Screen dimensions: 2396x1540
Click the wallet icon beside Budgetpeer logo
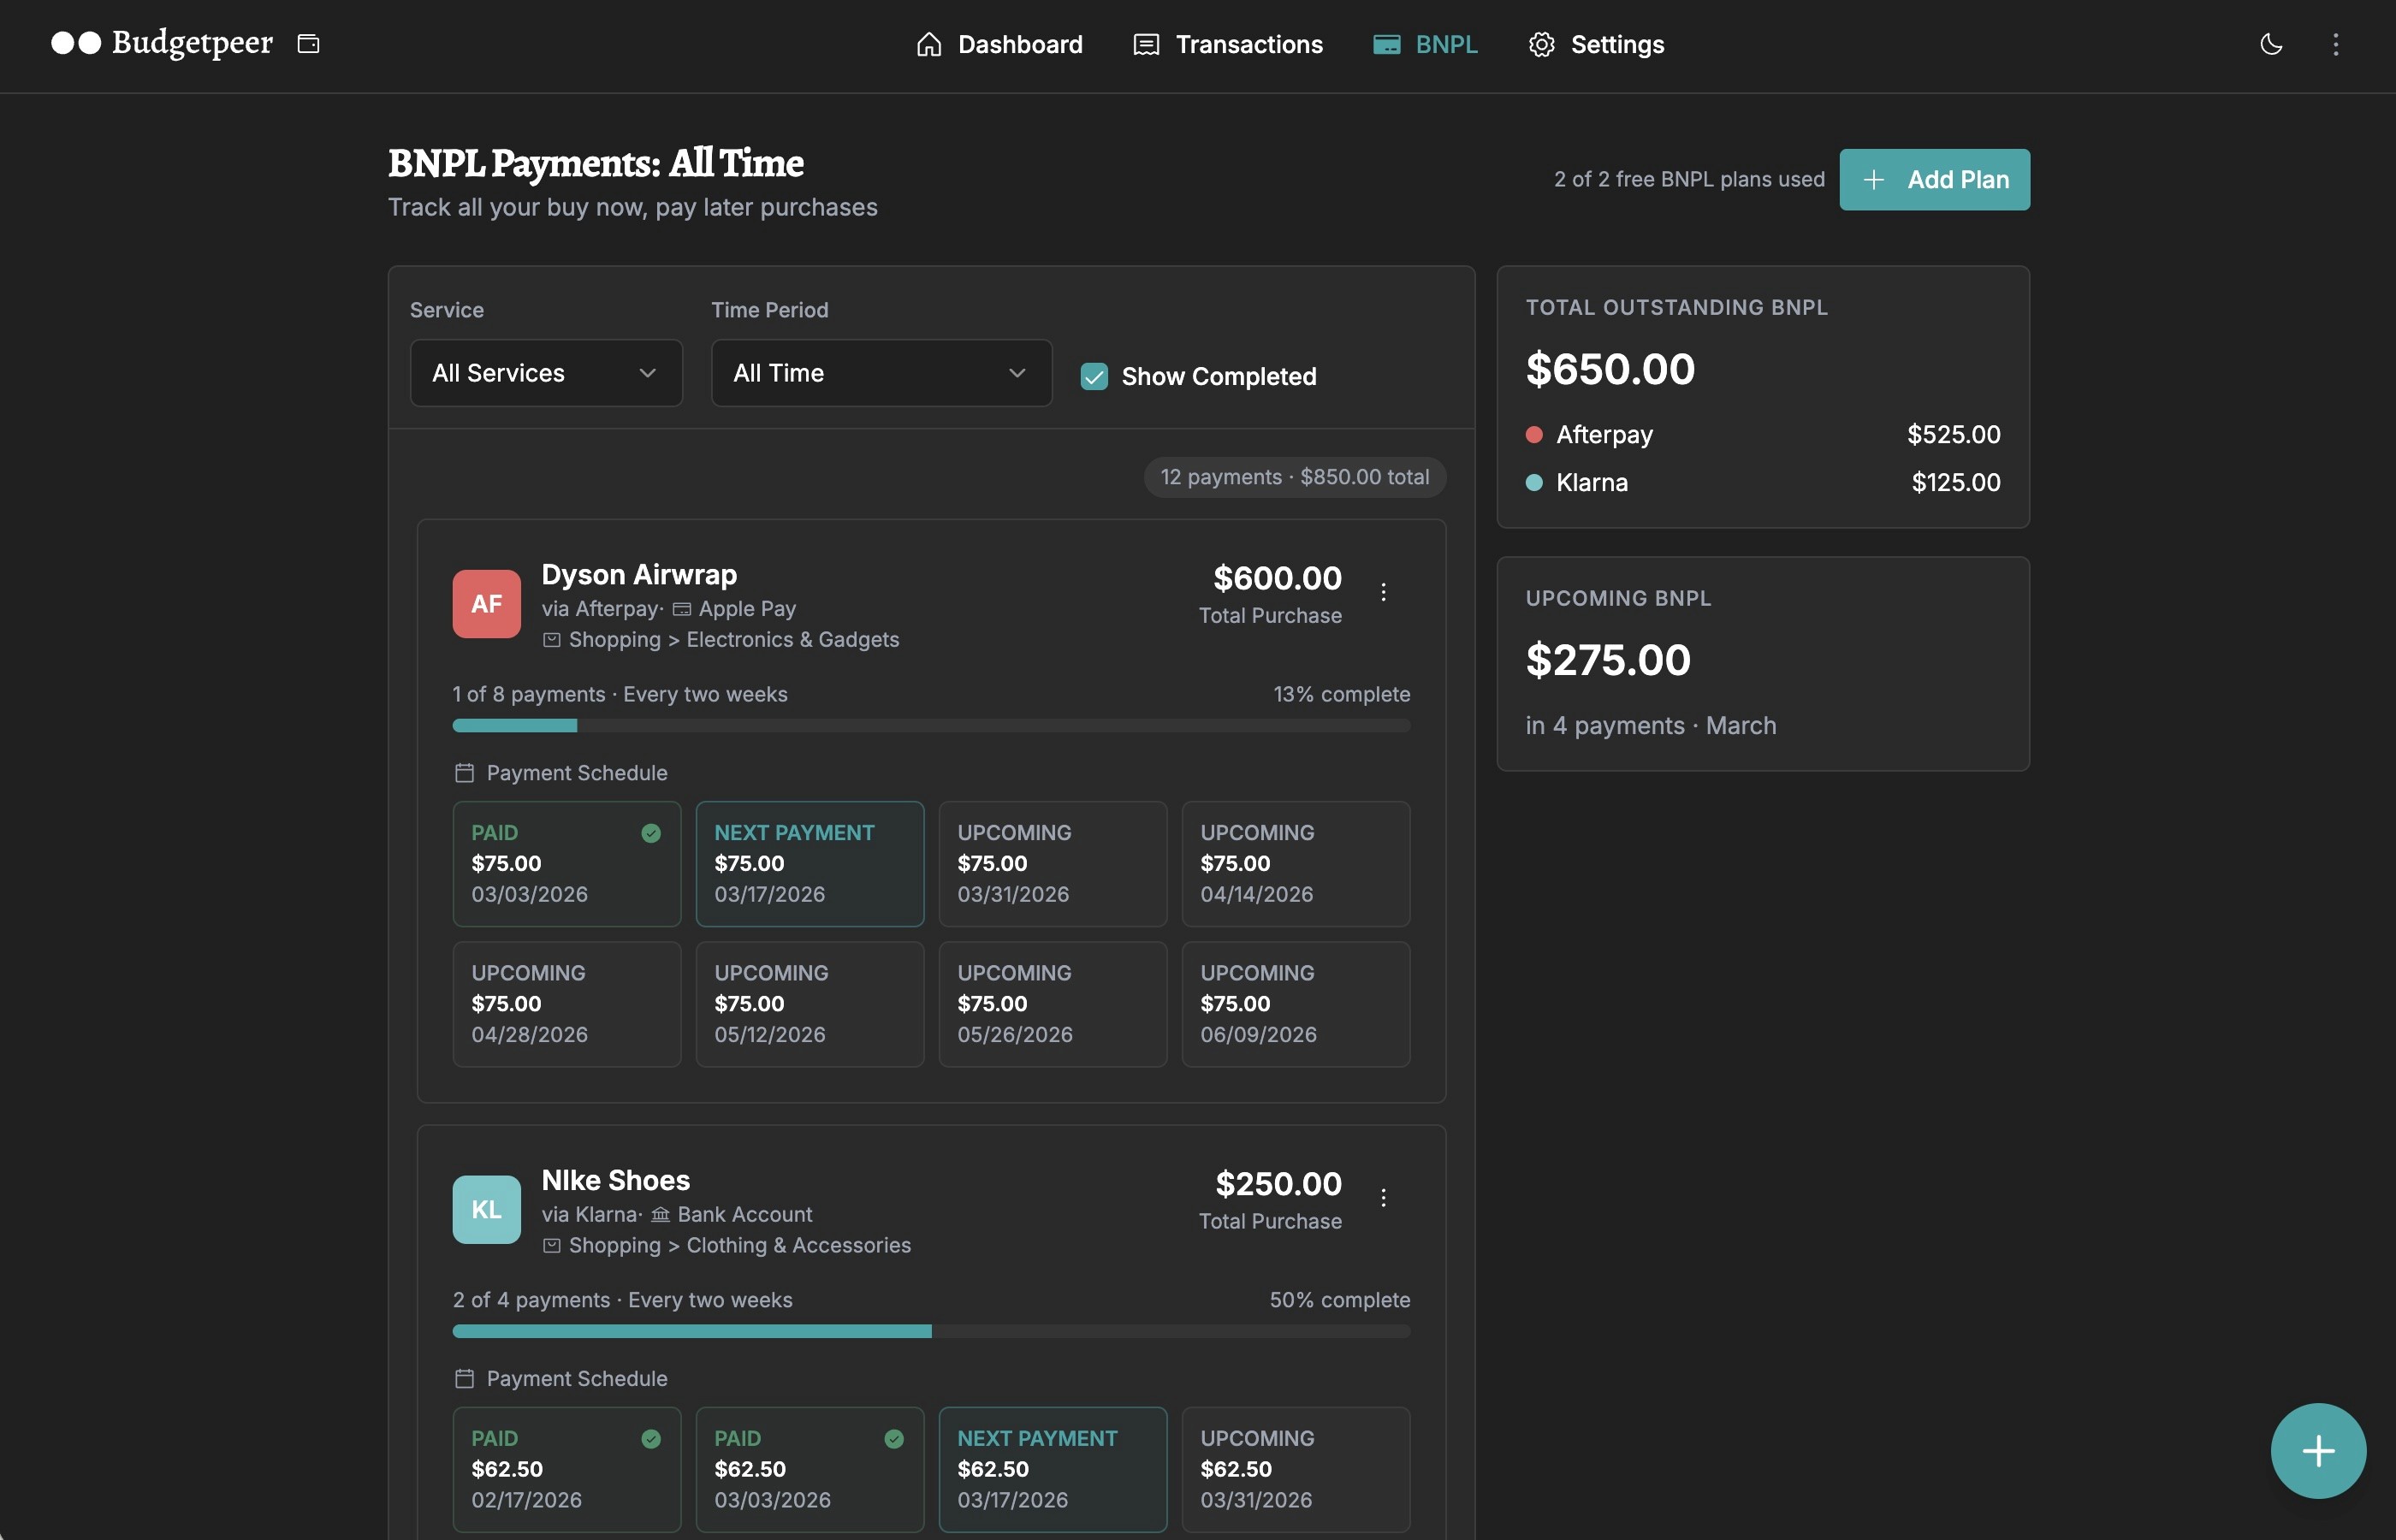coord(307,44)
